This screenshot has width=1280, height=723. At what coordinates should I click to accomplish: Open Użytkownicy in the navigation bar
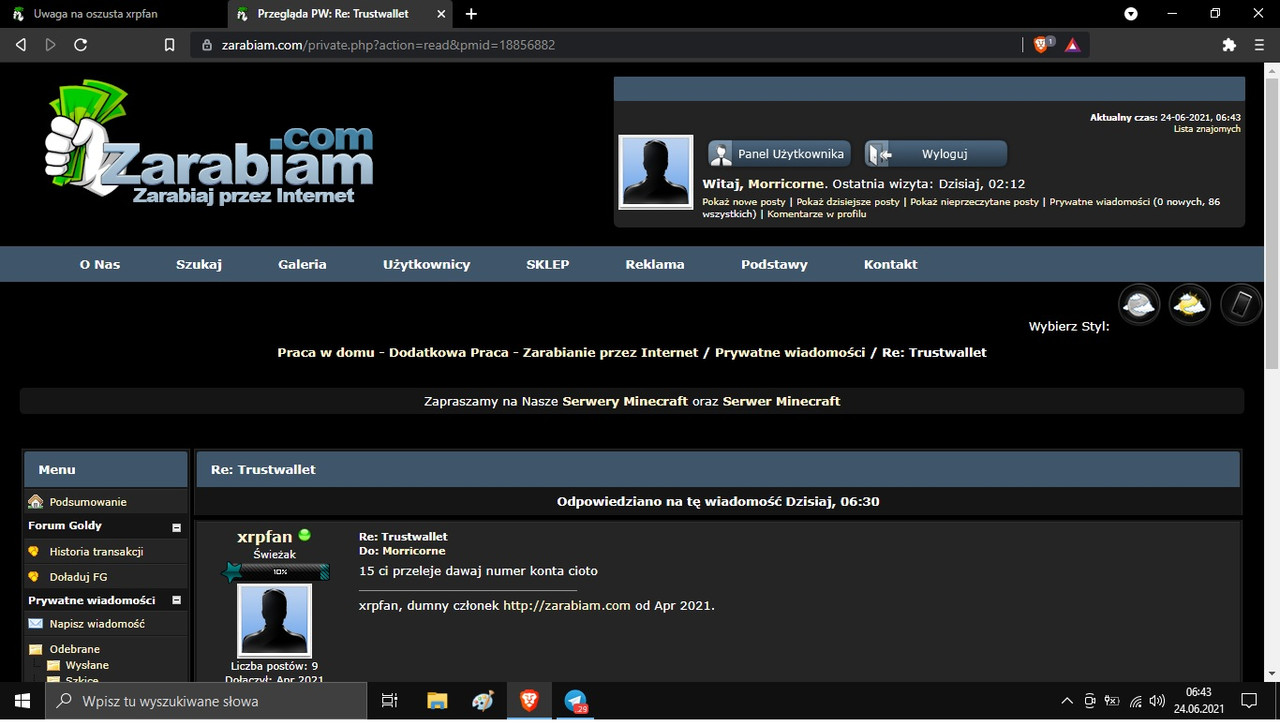click(427, 264)
